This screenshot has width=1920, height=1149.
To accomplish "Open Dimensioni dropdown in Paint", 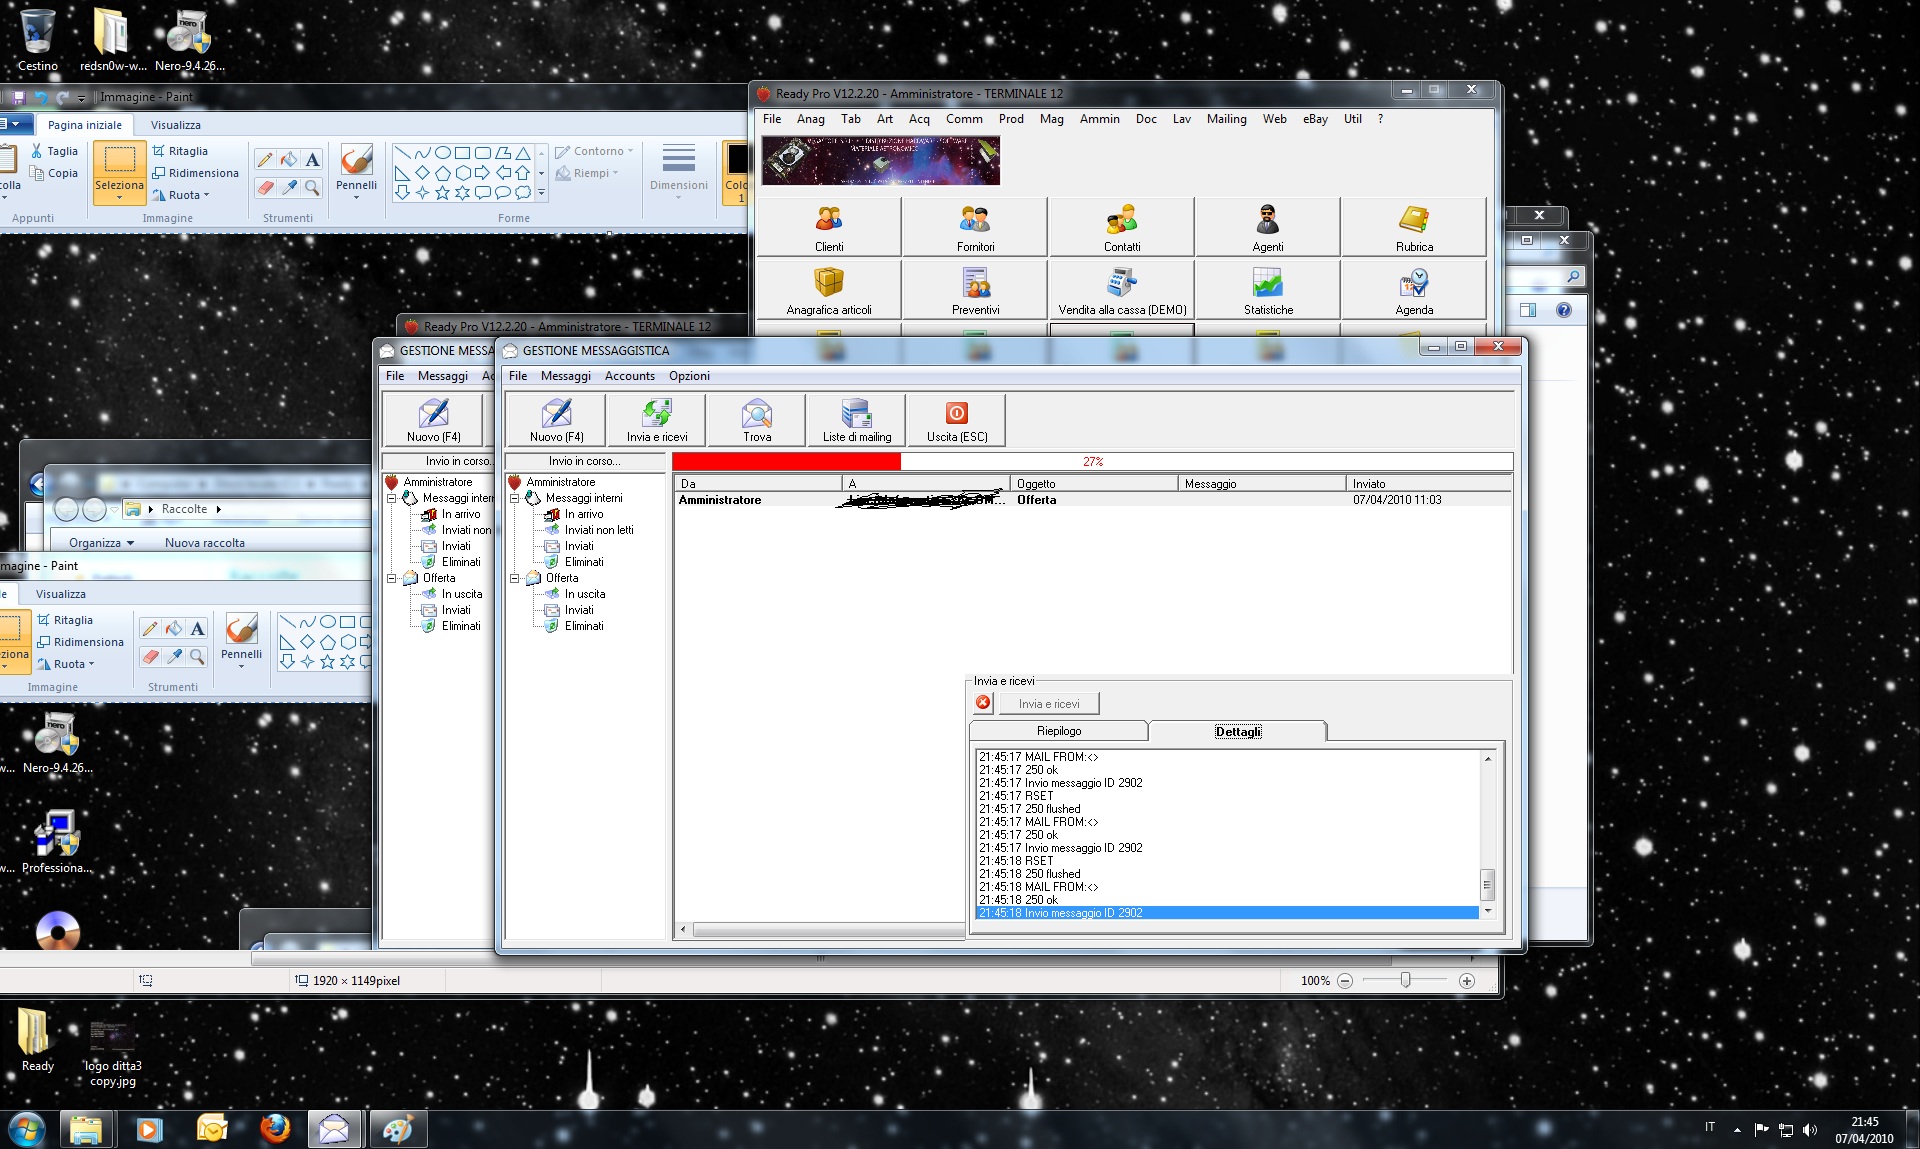I will point(678,172).
